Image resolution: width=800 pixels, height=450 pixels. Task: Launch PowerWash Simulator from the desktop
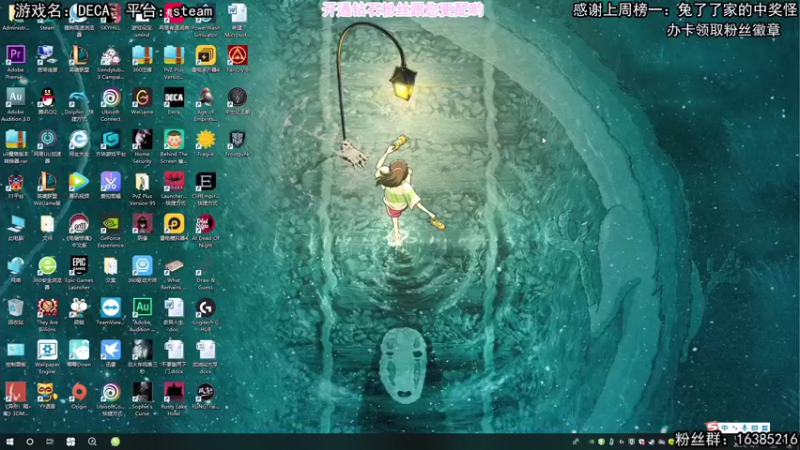pos(206,19)
